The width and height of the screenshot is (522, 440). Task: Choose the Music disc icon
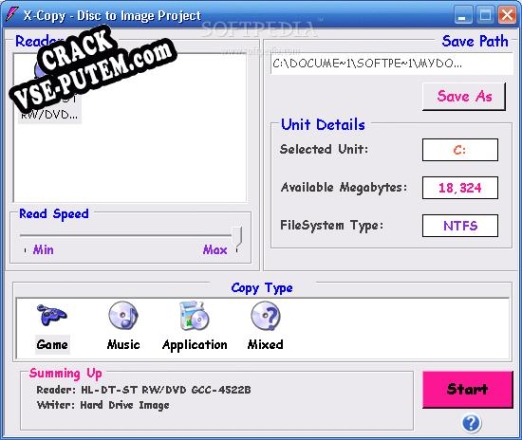(x=123, y=315)
